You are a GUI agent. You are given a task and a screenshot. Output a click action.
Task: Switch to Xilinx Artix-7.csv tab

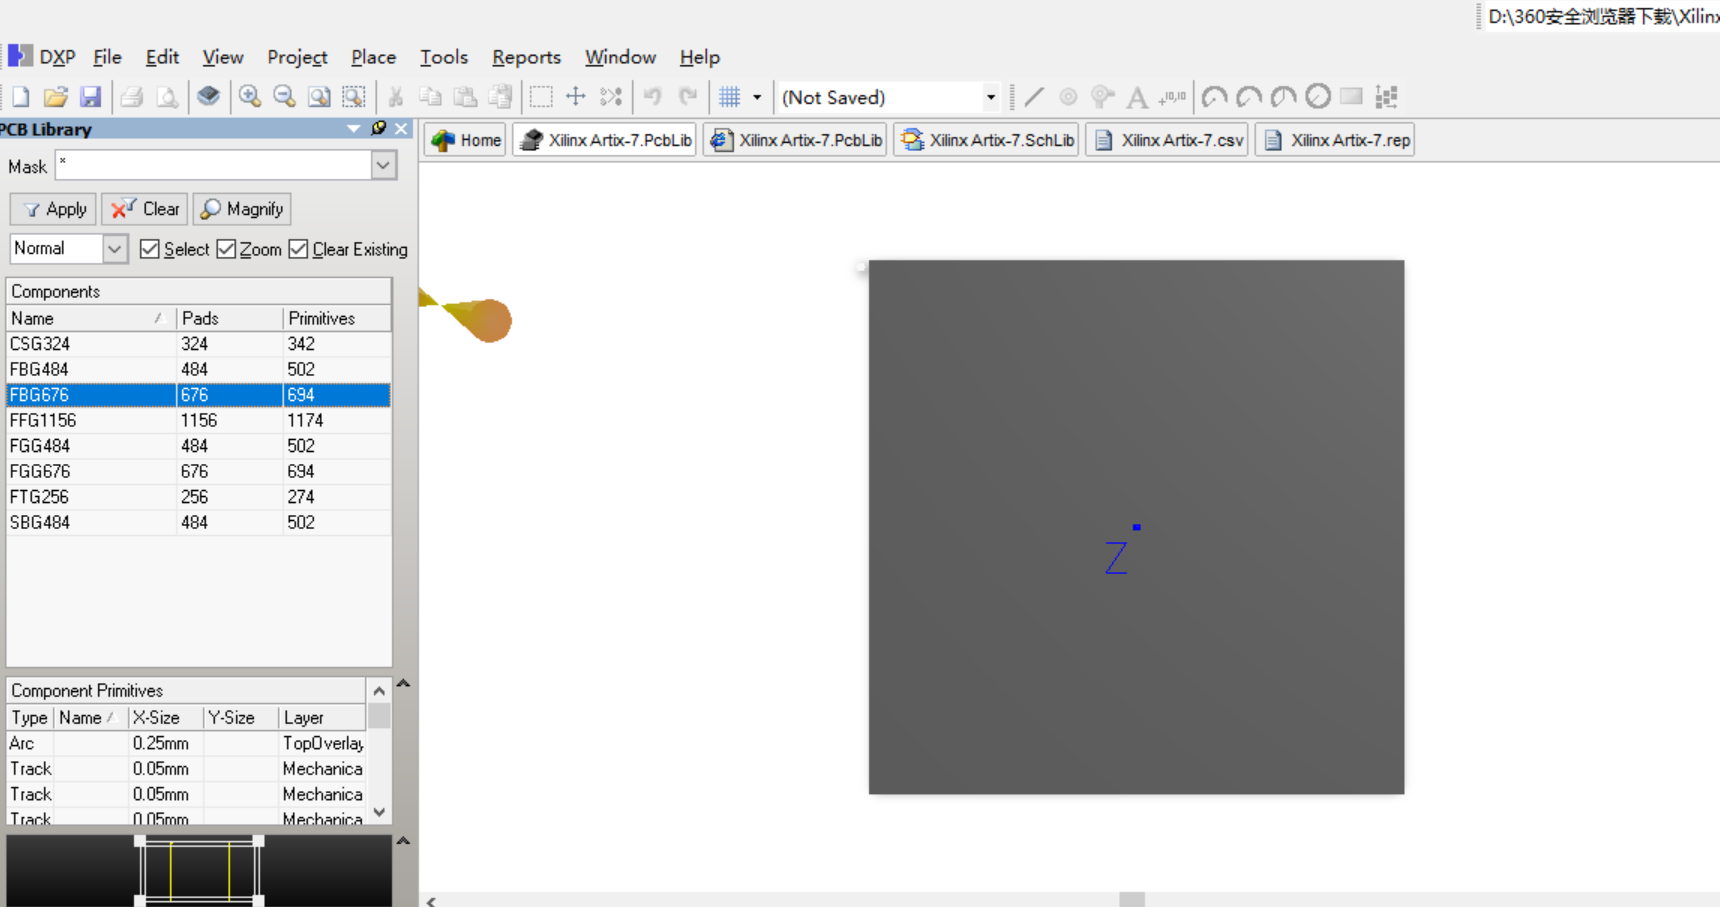pos(1168,140)
